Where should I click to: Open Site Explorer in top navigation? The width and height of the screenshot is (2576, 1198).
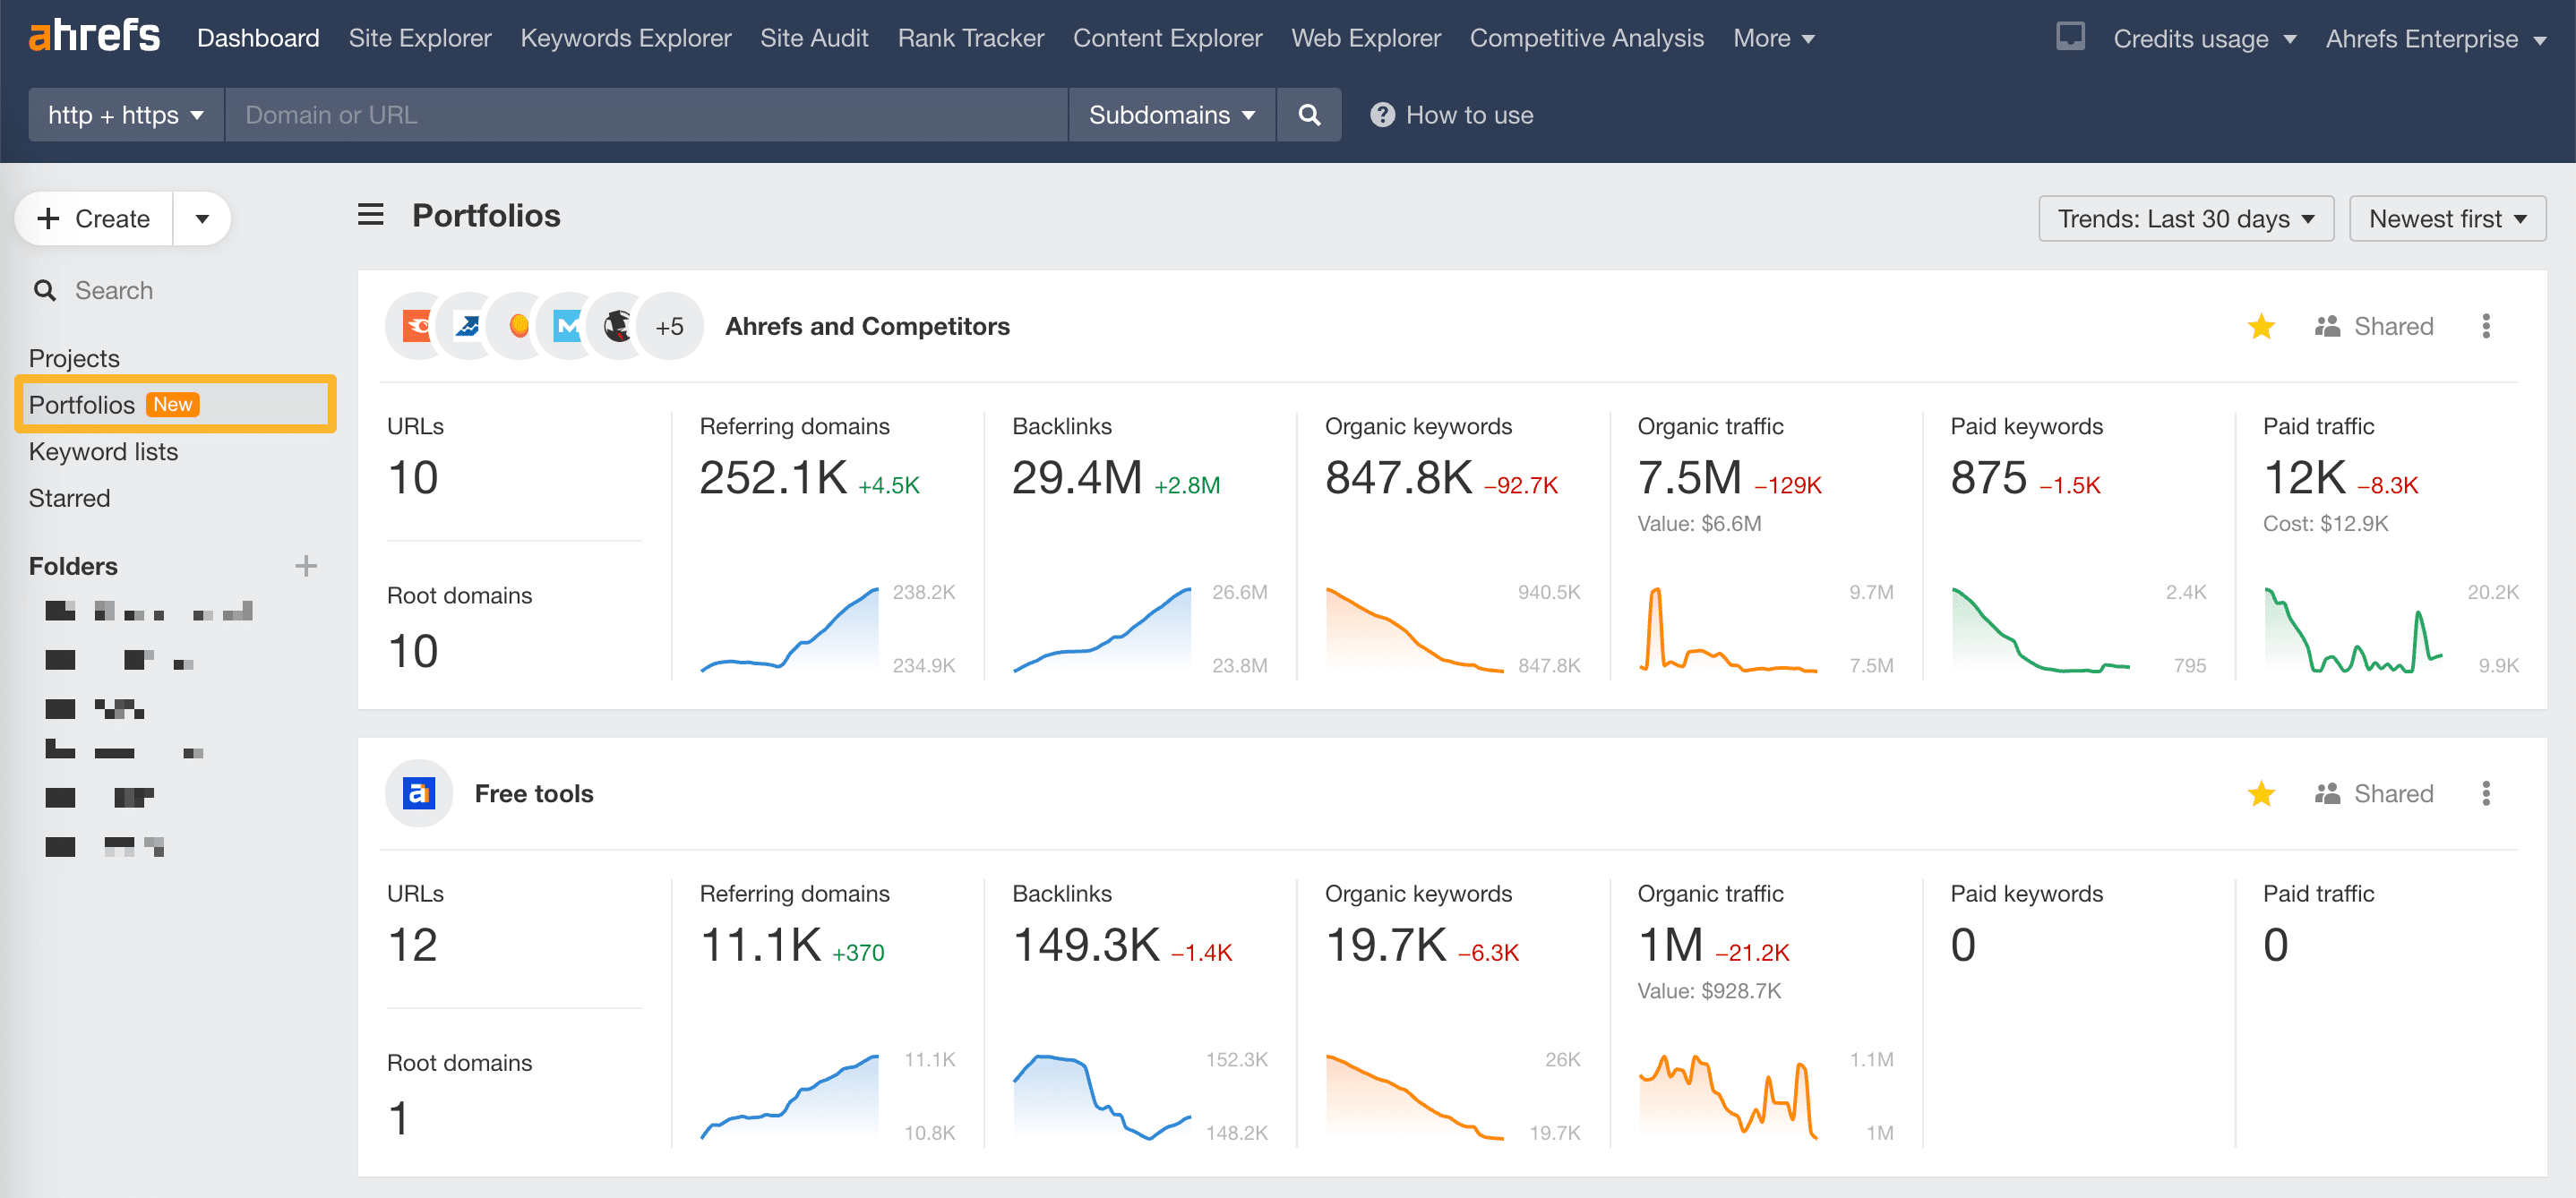420,38
